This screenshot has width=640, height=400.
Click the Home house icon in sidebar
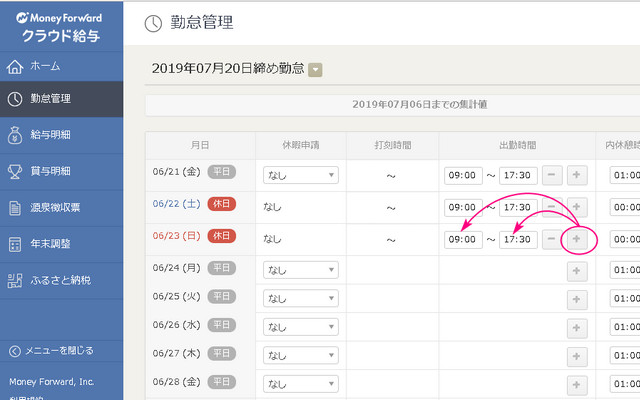(14, 66)
